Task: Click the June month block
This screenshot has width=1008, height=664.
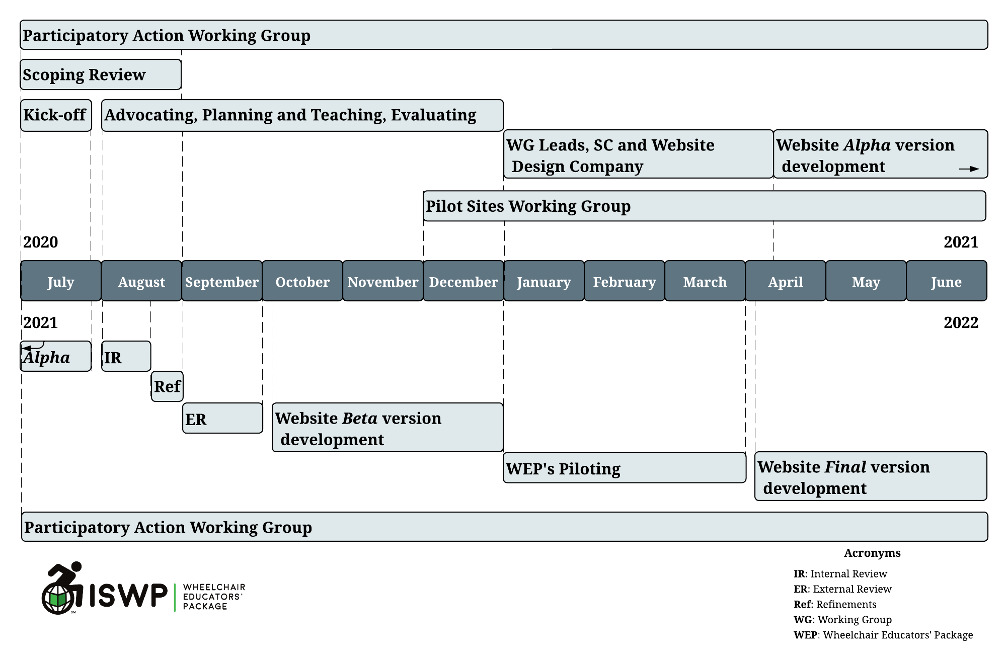Action: click(946, 281)
